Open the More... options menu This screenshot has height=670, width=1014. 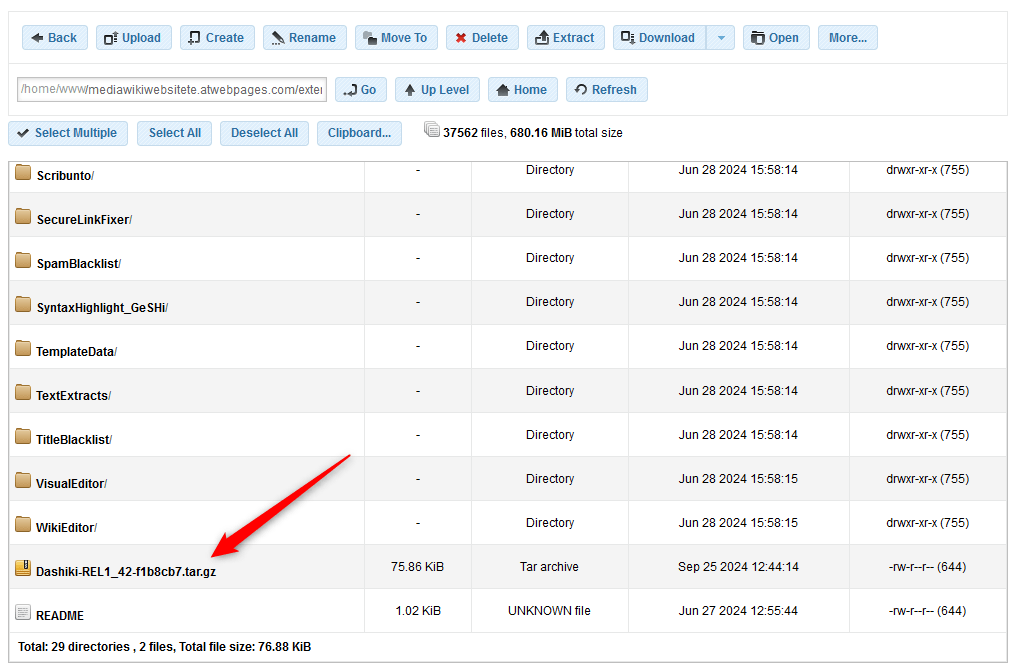pos(847,37)
